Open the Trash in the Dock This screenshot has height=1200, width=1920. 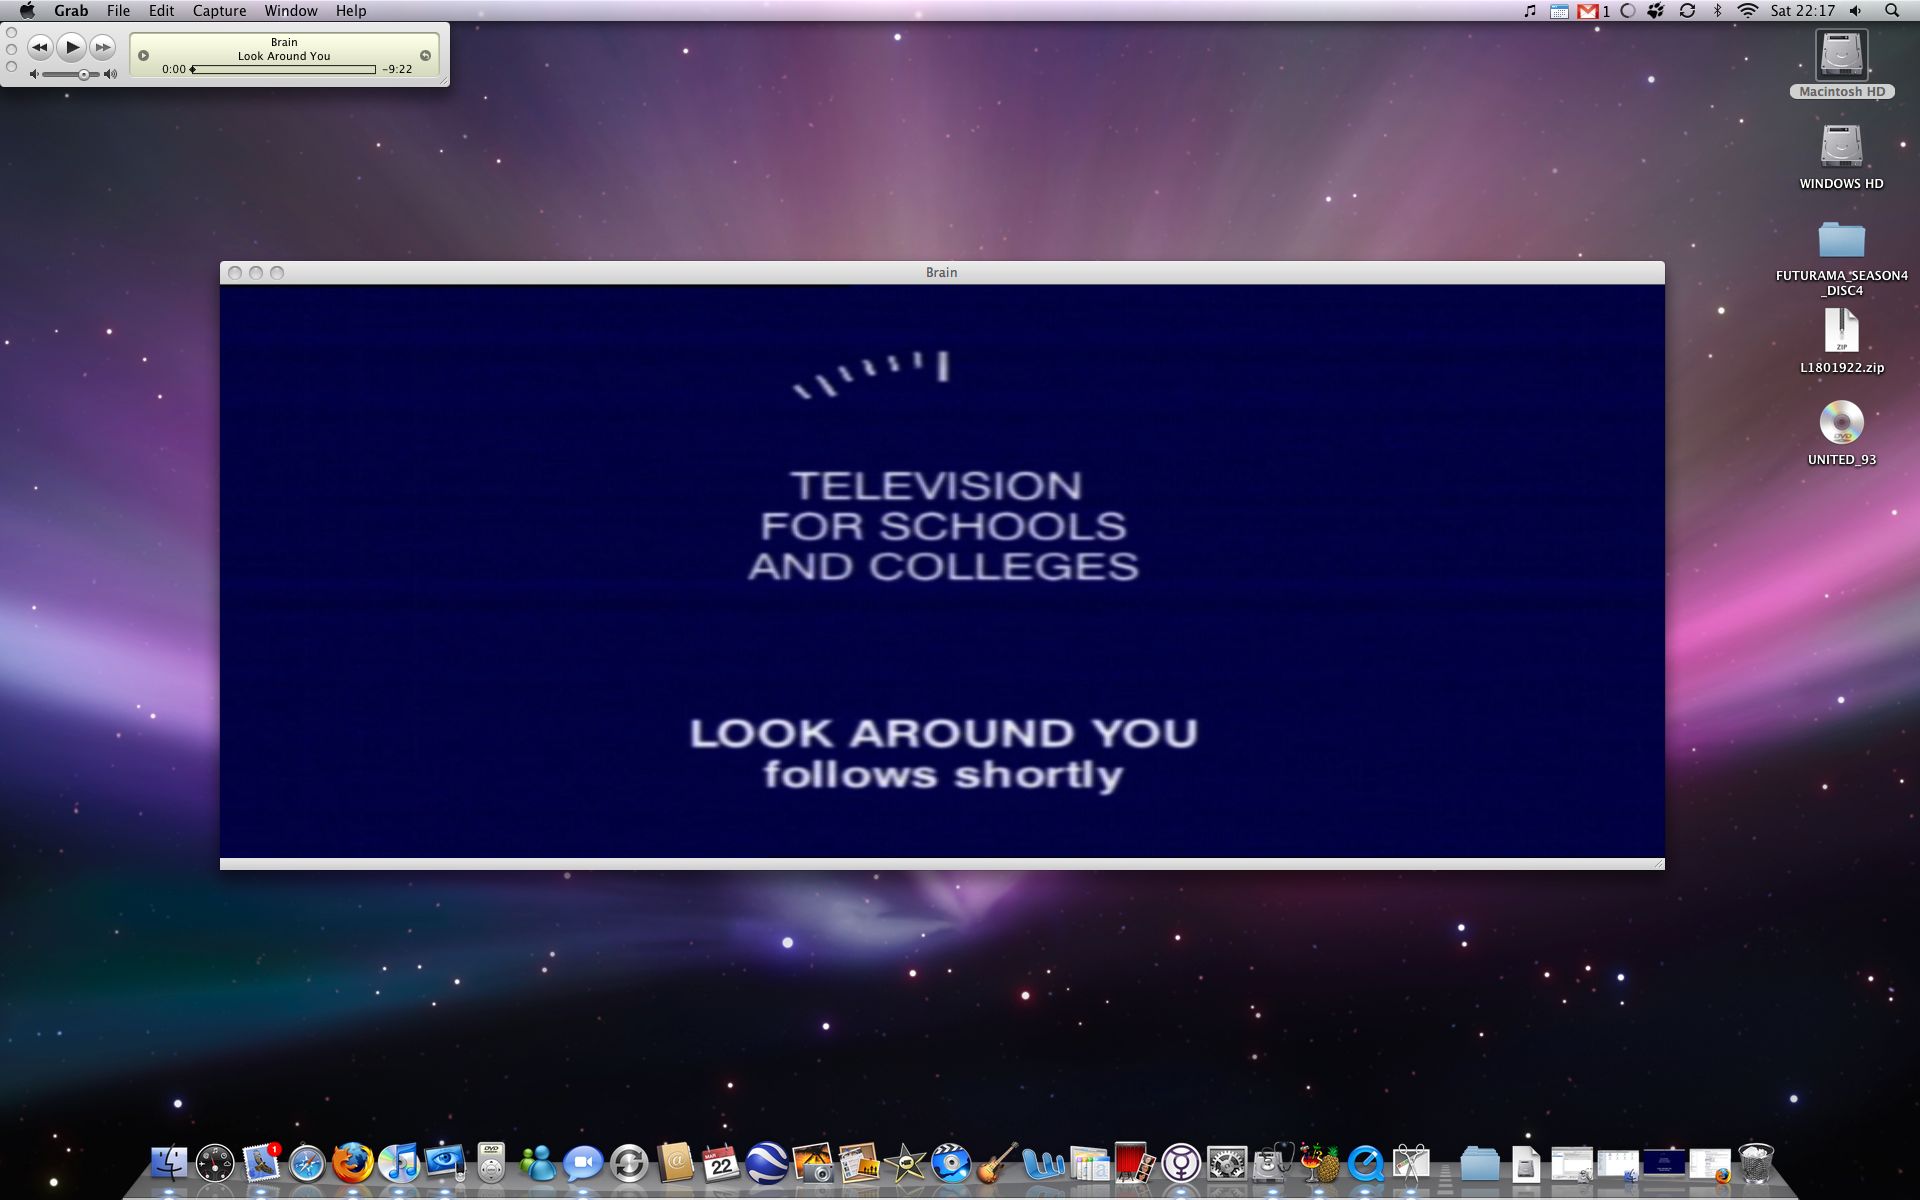(1756, 1164)
